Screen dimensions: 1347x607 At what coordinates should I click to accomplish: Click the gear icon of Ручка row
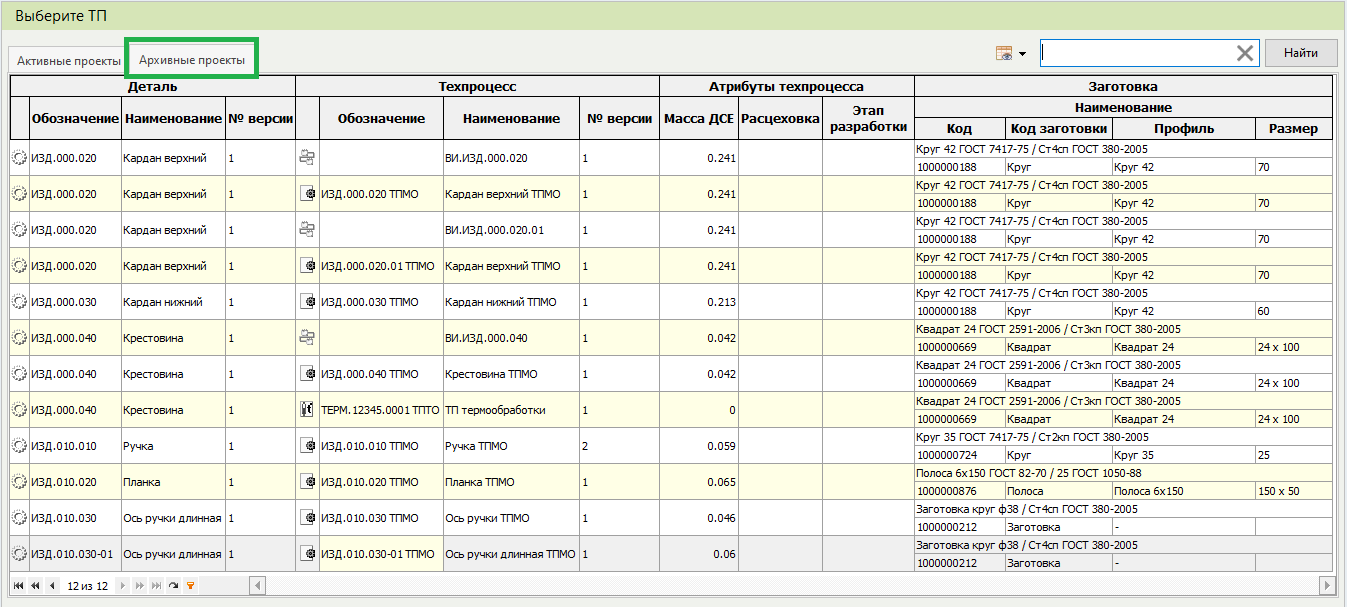[19, 446]
